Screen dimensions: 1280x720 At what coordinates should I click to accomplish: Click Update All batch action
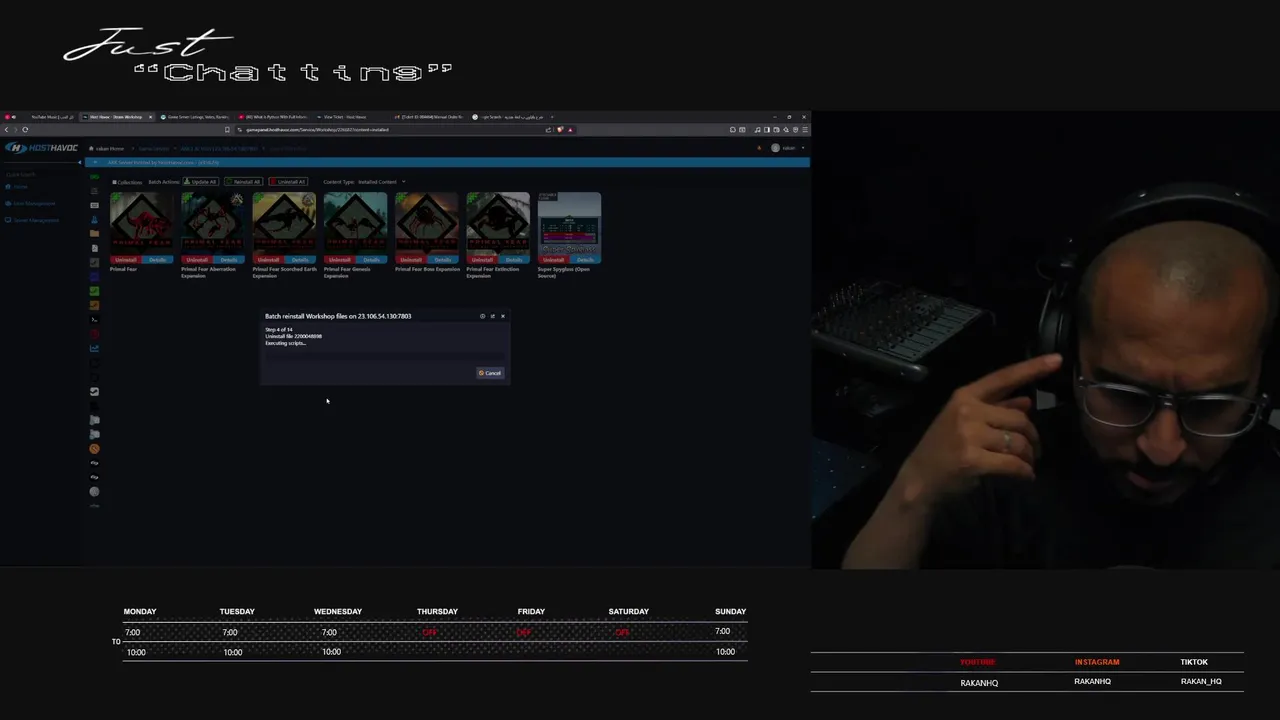point(200,182)
